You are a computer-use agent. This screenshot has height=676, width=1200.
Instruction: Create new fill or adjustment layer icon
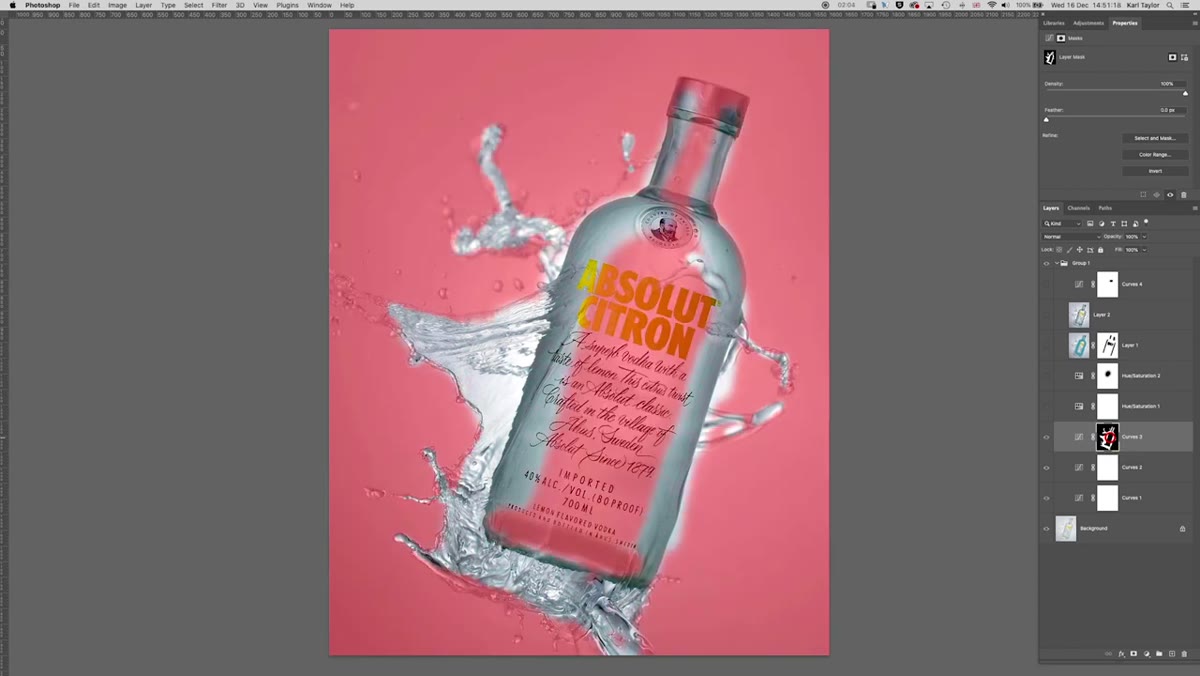click(x=1147, y=654)
